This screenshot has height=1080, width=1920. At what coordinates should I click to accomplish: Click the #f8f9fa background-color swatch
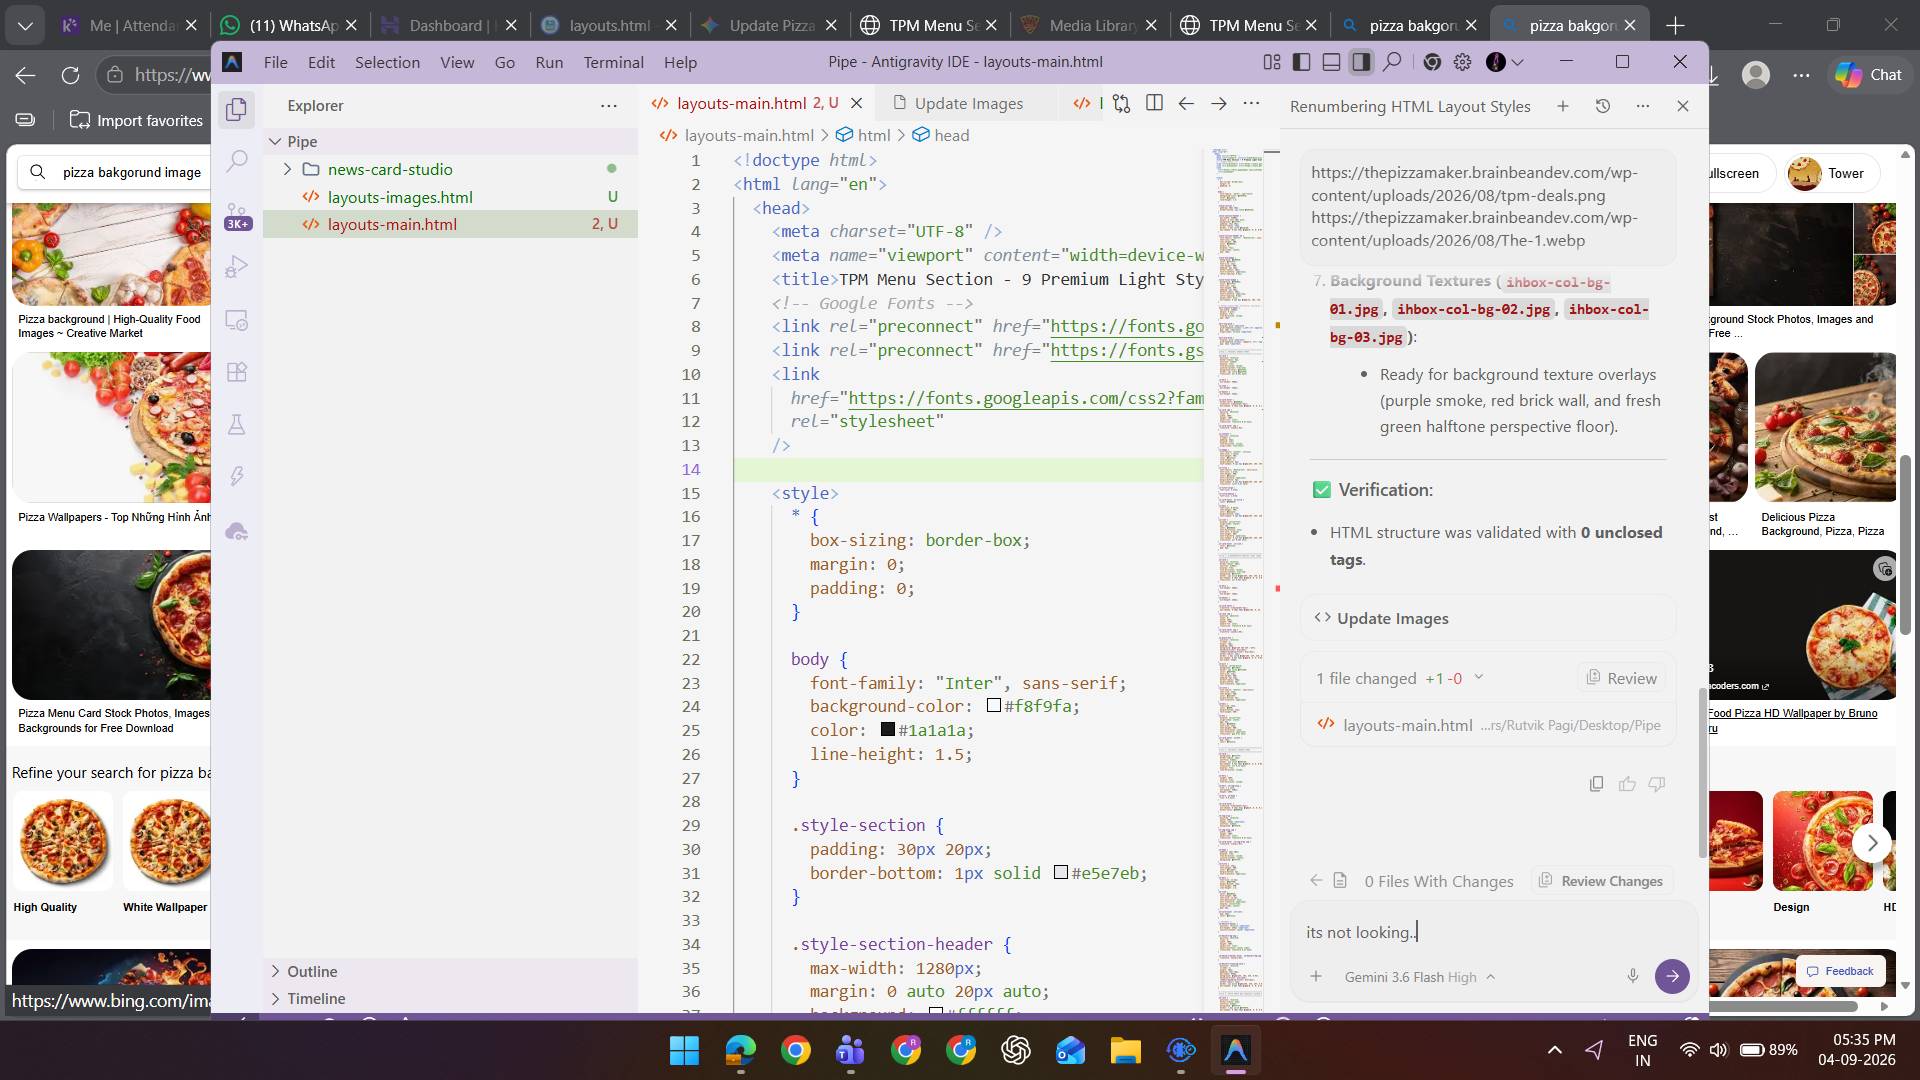993,705
